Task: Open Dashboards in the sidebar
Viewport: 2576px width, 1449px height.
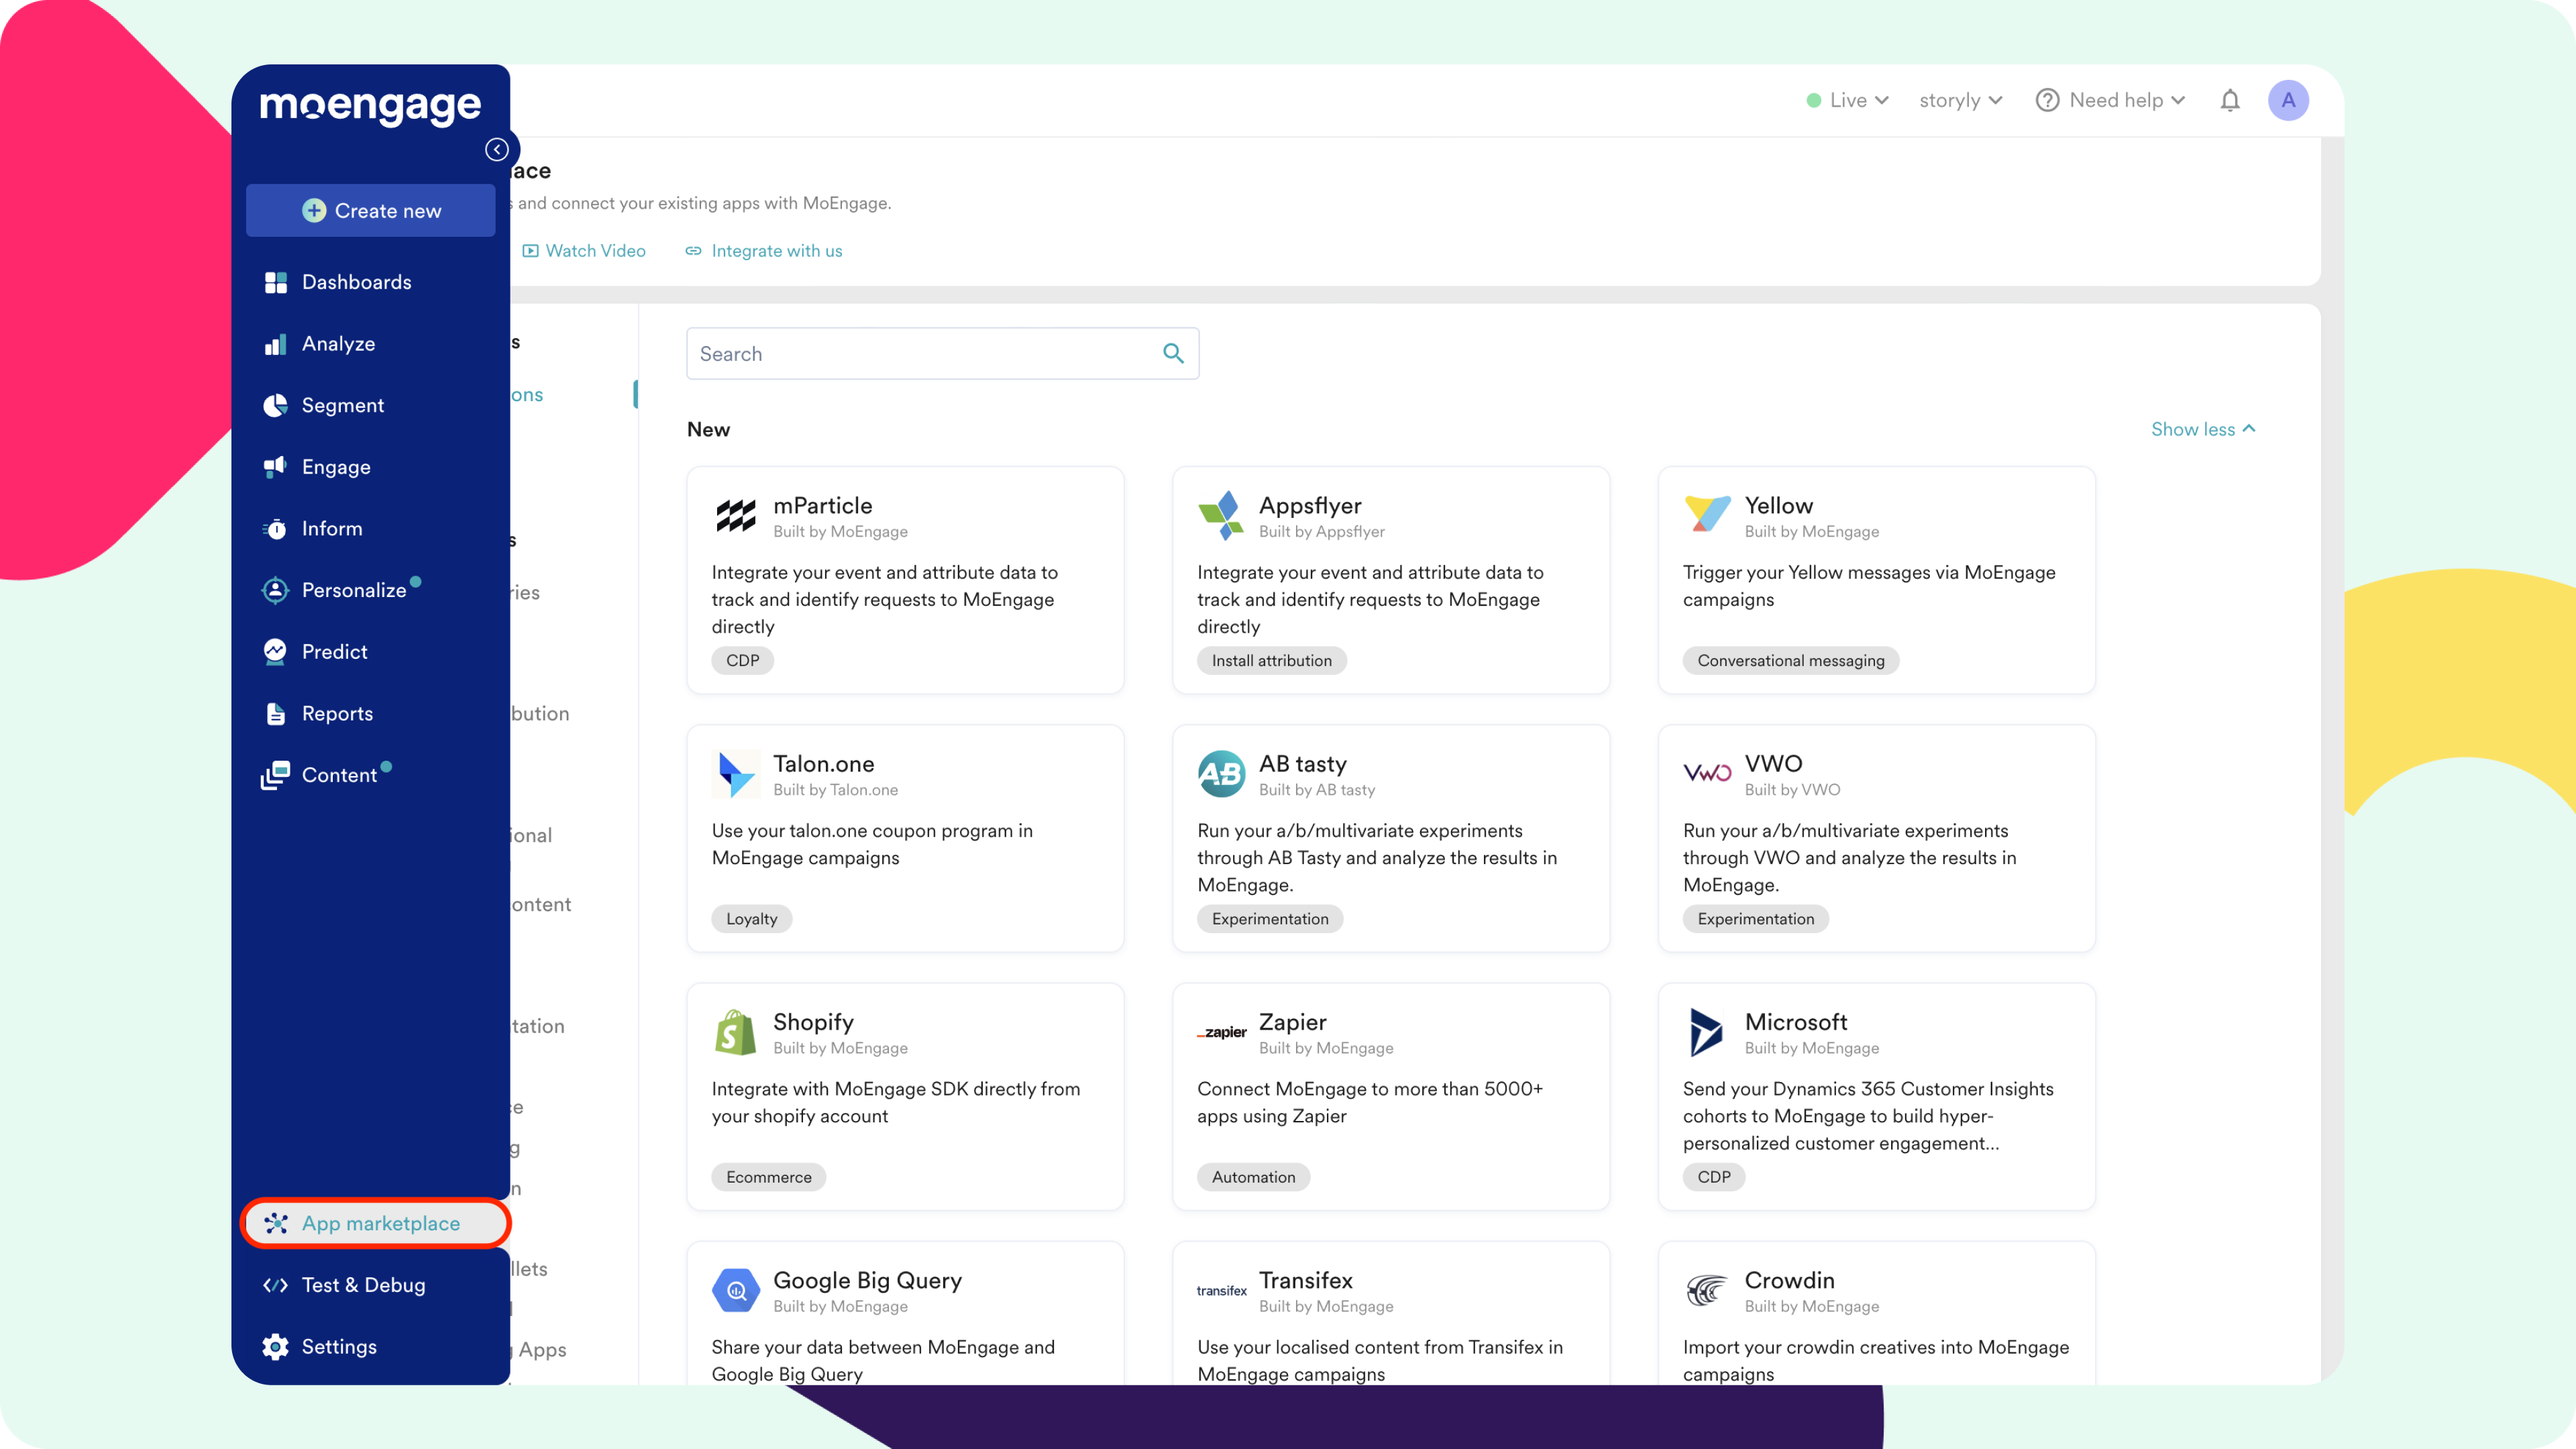Action: tap(356, 282)
